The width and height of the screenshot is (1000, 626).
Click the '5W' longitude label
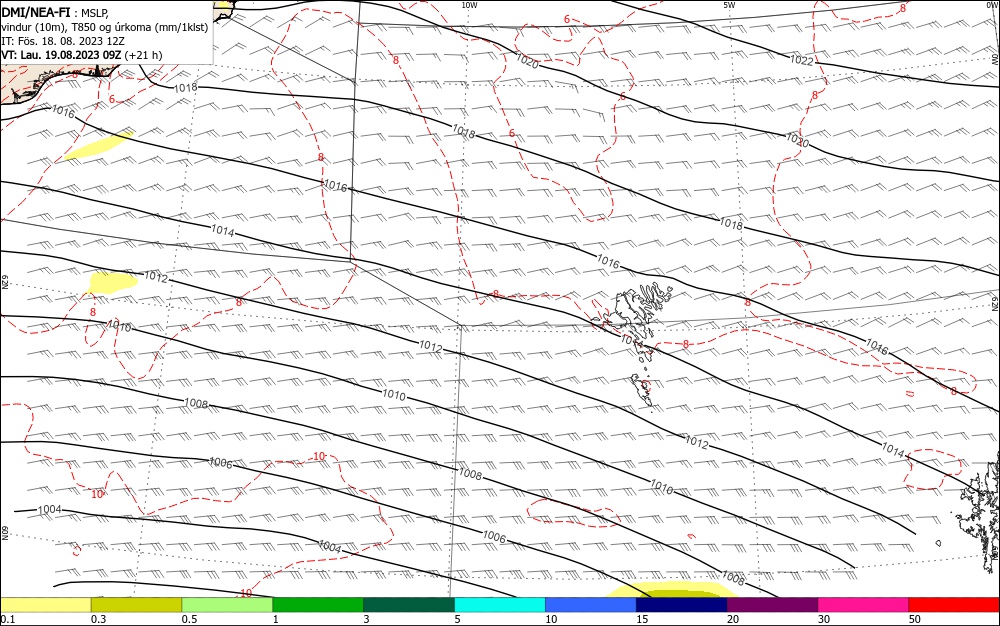point(729,5)
